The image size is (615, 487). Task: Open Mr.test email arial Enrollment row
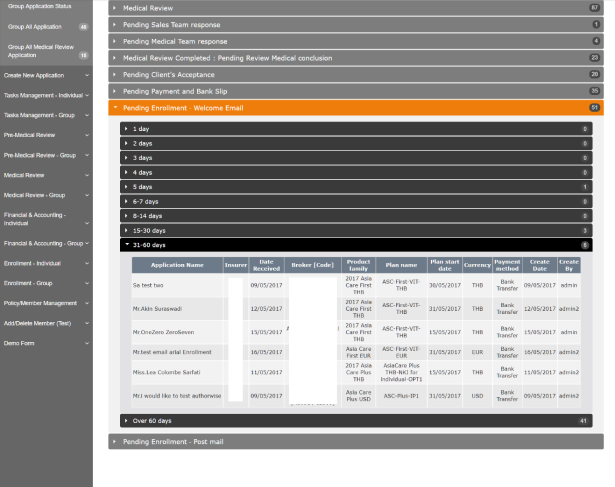click(356, 352)
